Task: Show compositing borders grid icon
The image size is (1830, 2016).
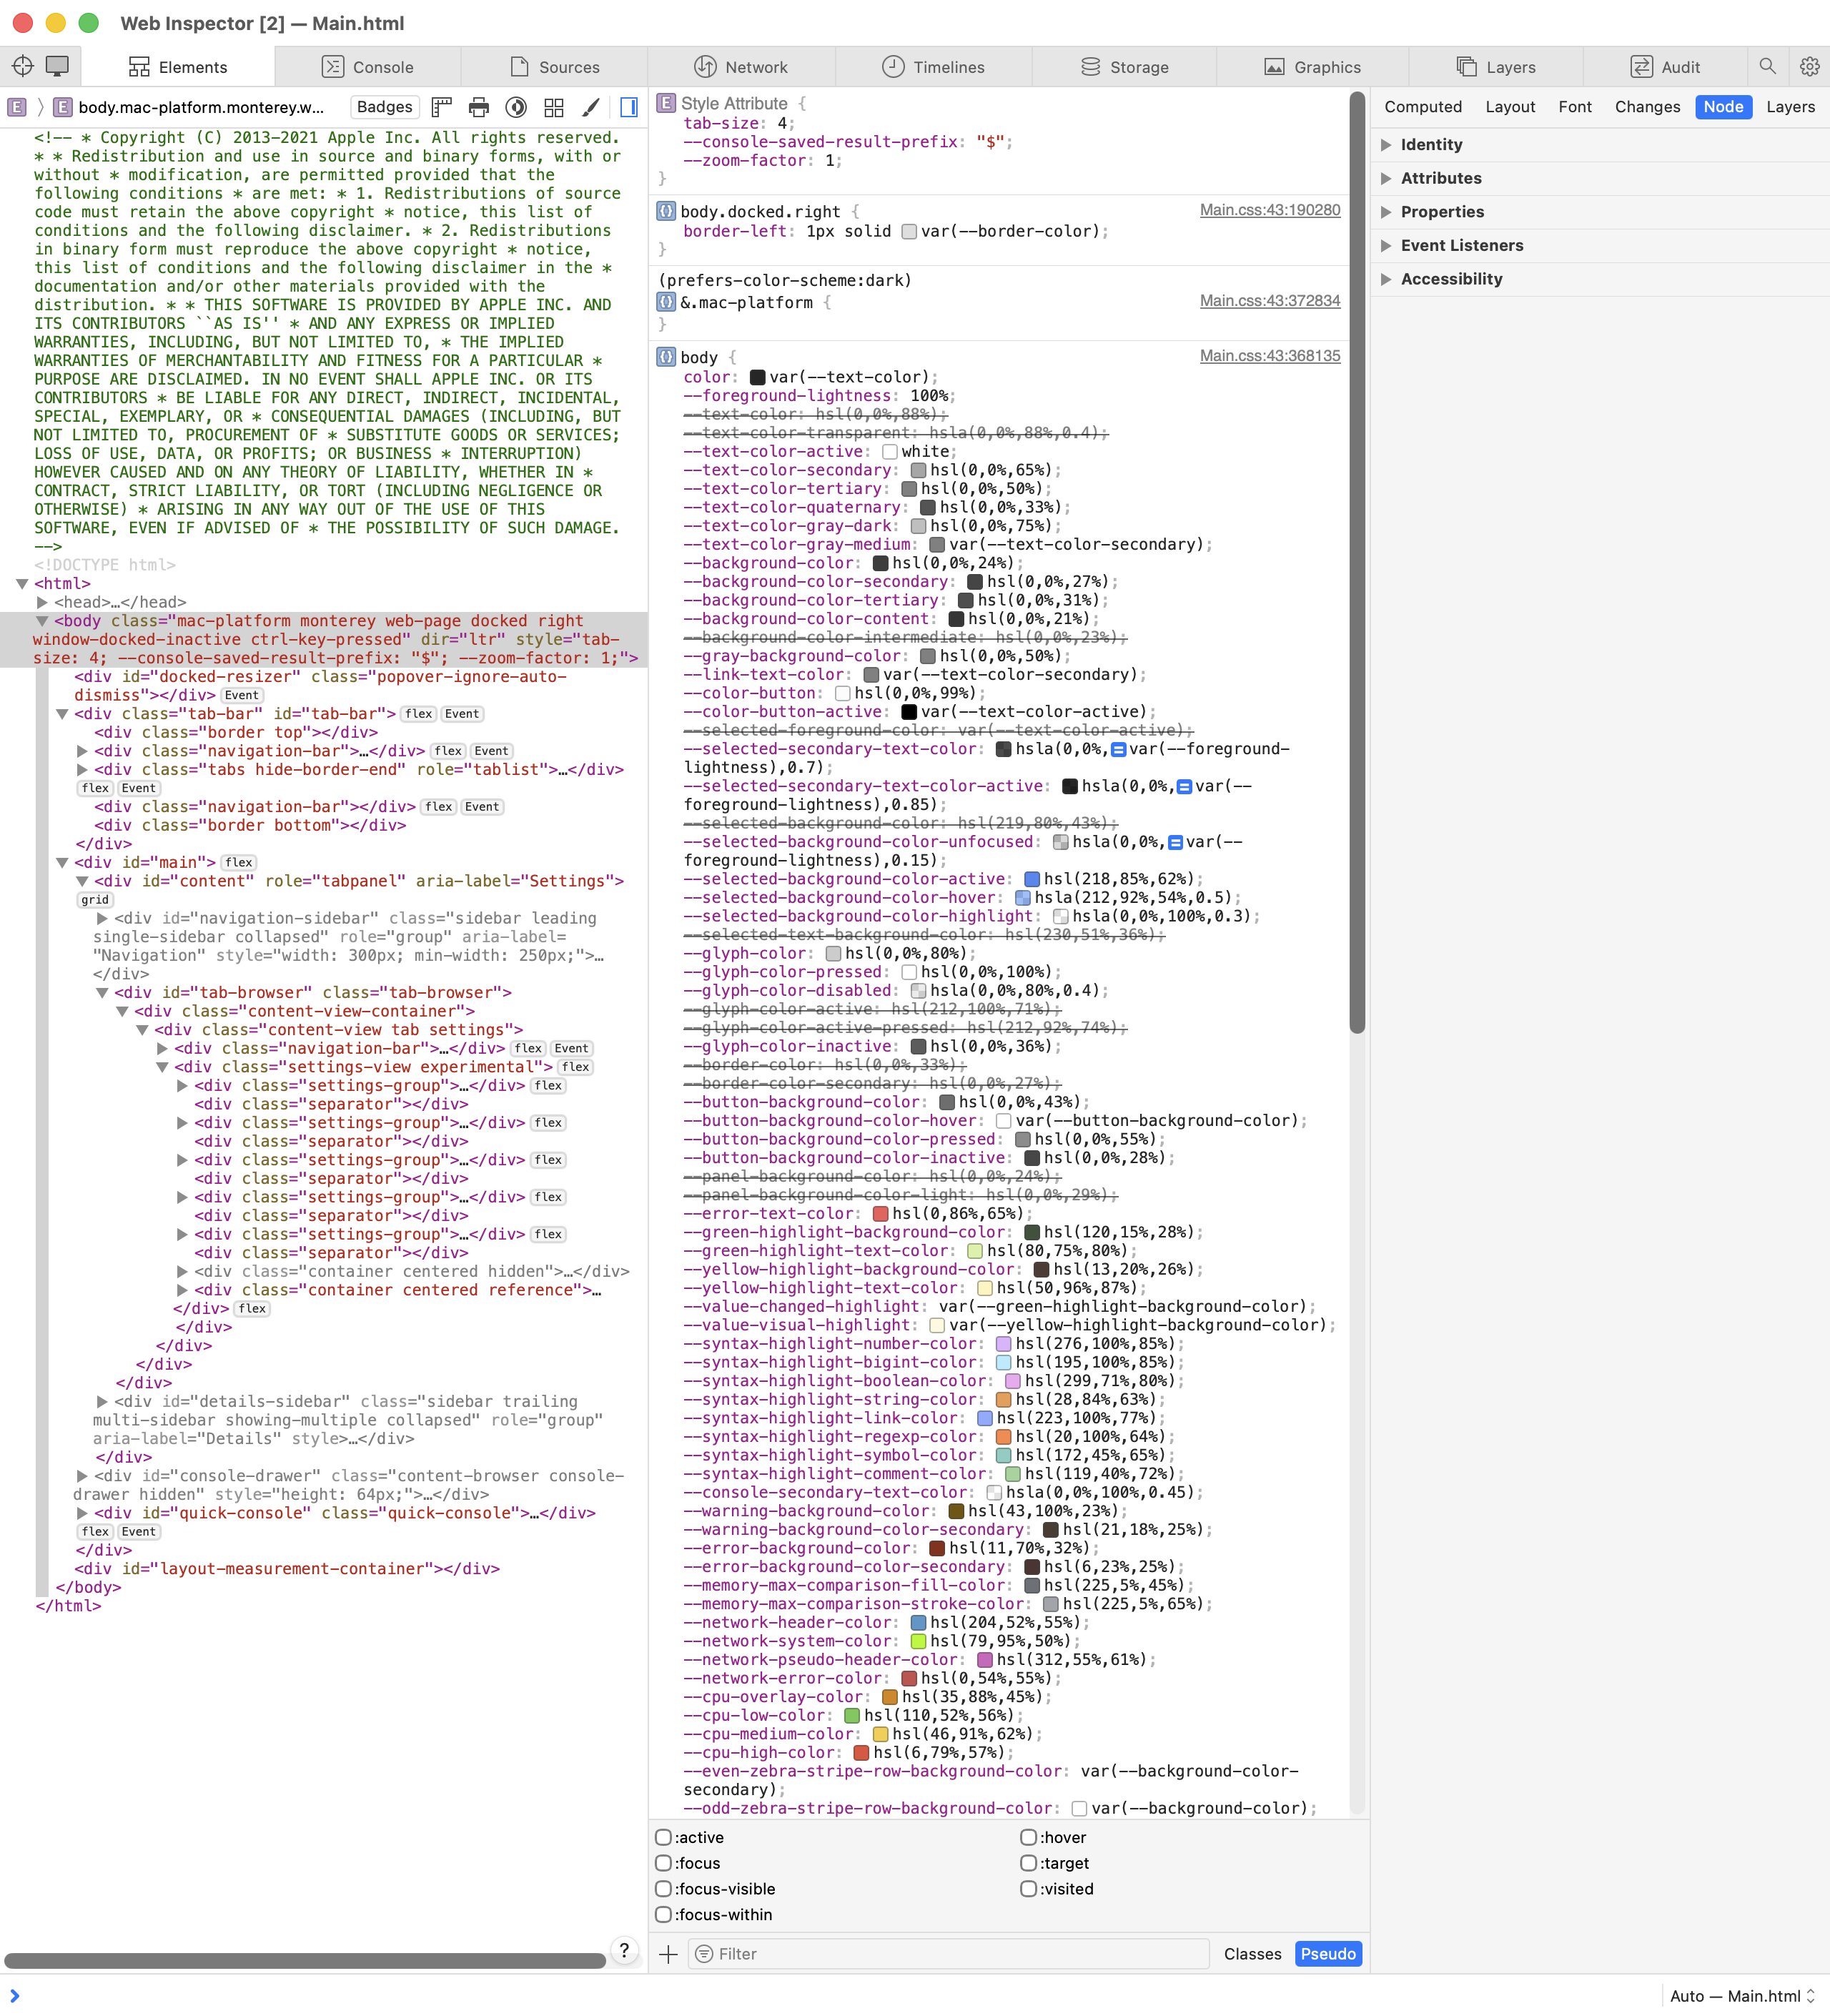Action: (x=554, y=107)
